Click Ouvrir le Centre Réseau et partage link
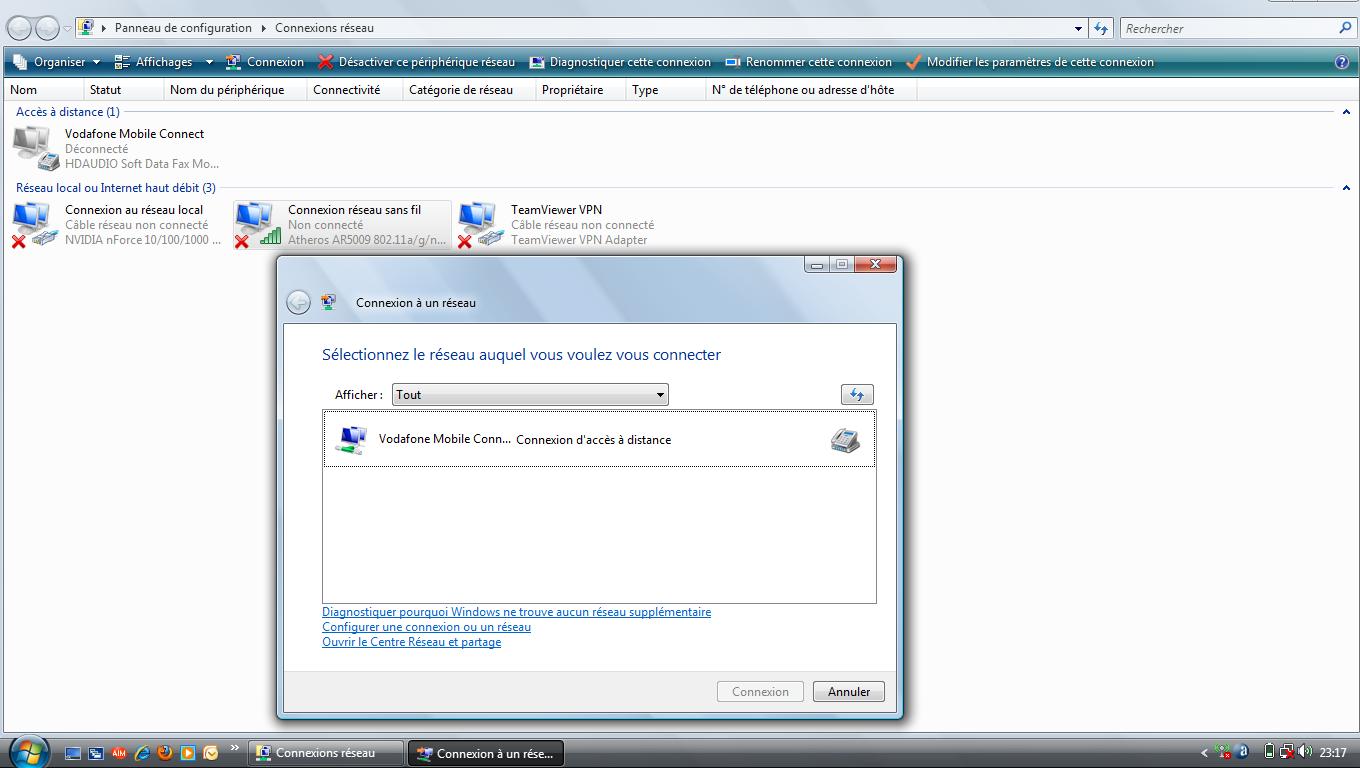Screen dimensions: 1360x768 pos(411,642)
